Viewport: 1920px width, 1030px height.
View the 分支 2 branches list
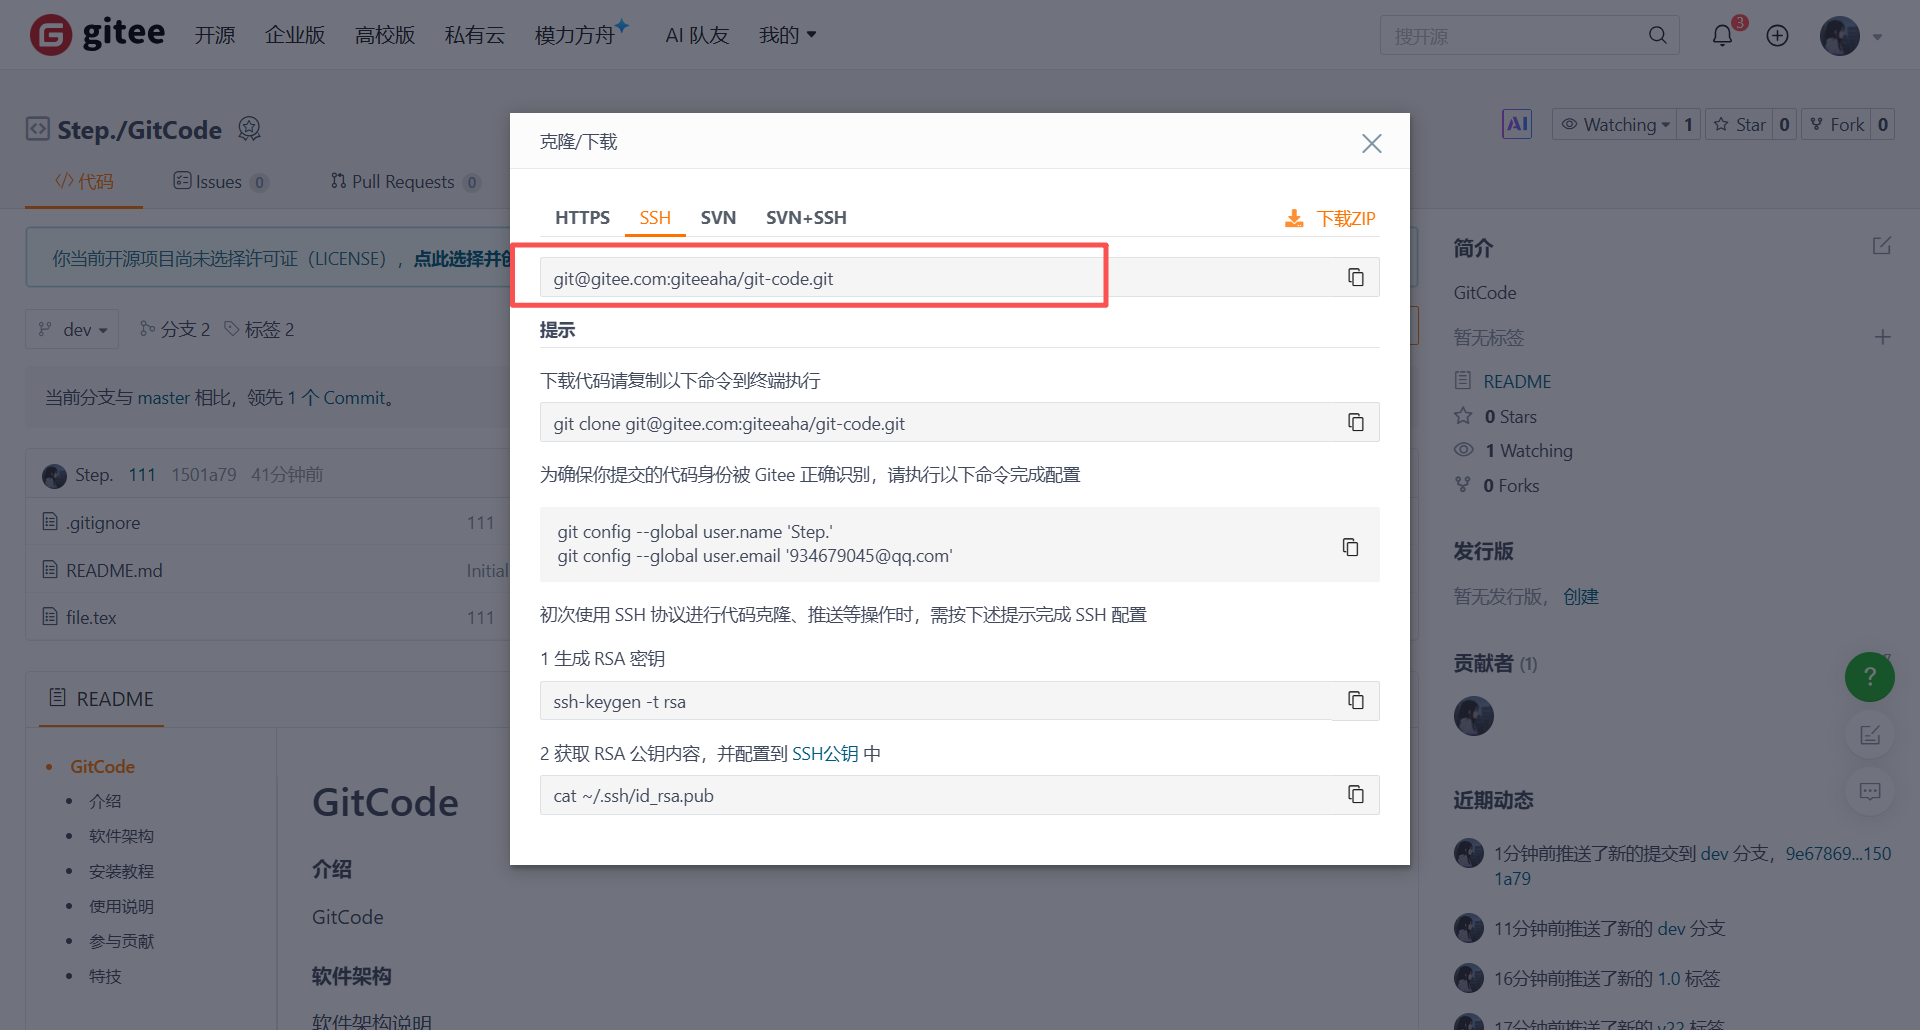tap(175, 329)
